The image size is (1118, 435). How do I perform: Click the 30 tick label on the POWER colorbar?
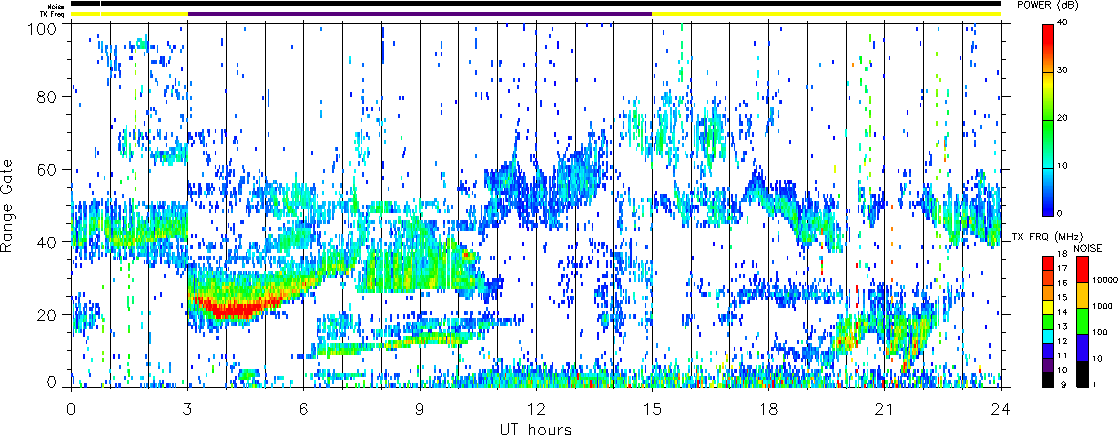tap(1063, 71)
